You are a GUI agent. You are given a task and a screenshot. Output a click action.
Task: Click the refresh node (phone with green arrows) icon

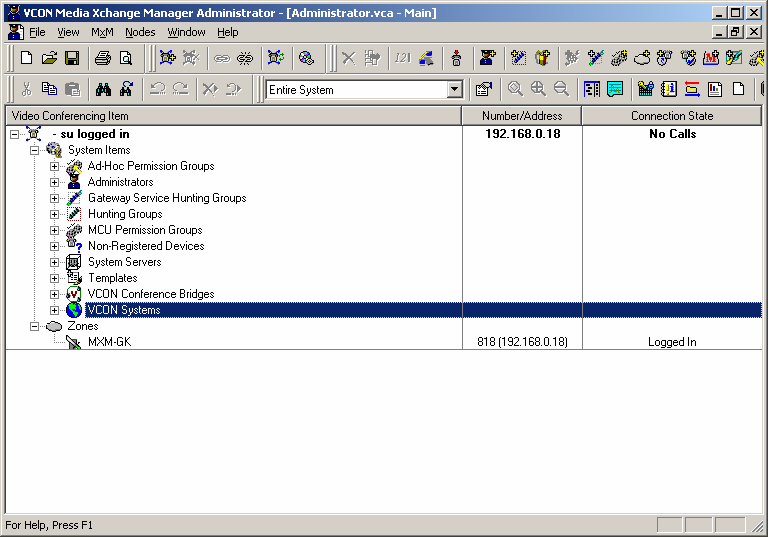[276, 58]
